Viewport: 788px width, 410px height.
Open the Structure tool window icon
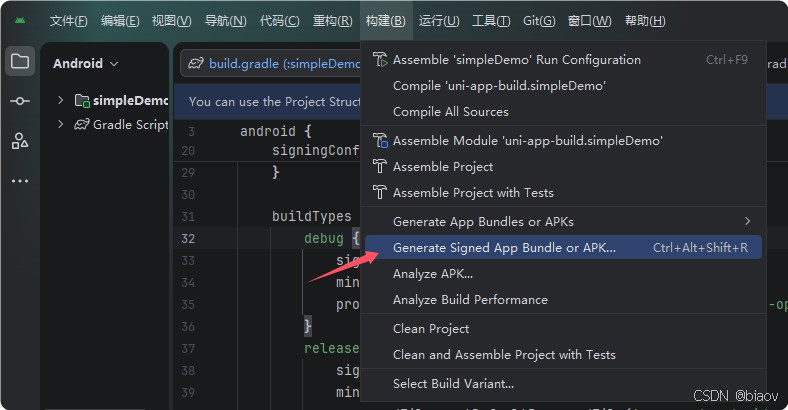(20, 141)
